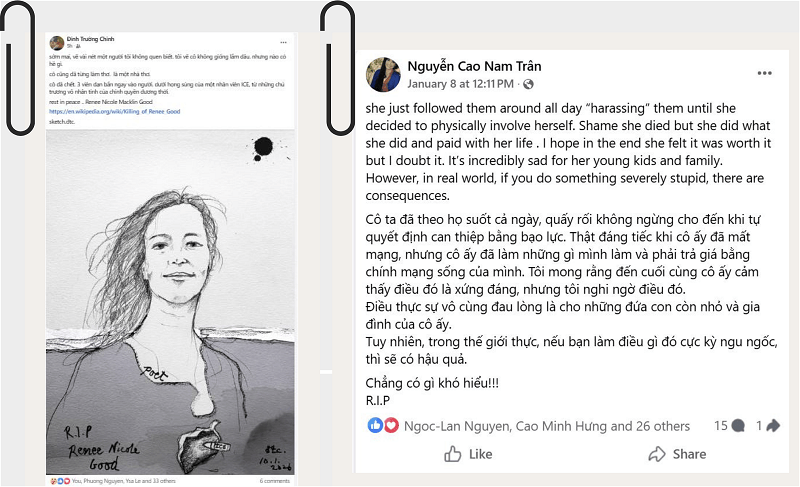Click the Share arrow icon
This screenshot has height=487, width=800.
657,454
